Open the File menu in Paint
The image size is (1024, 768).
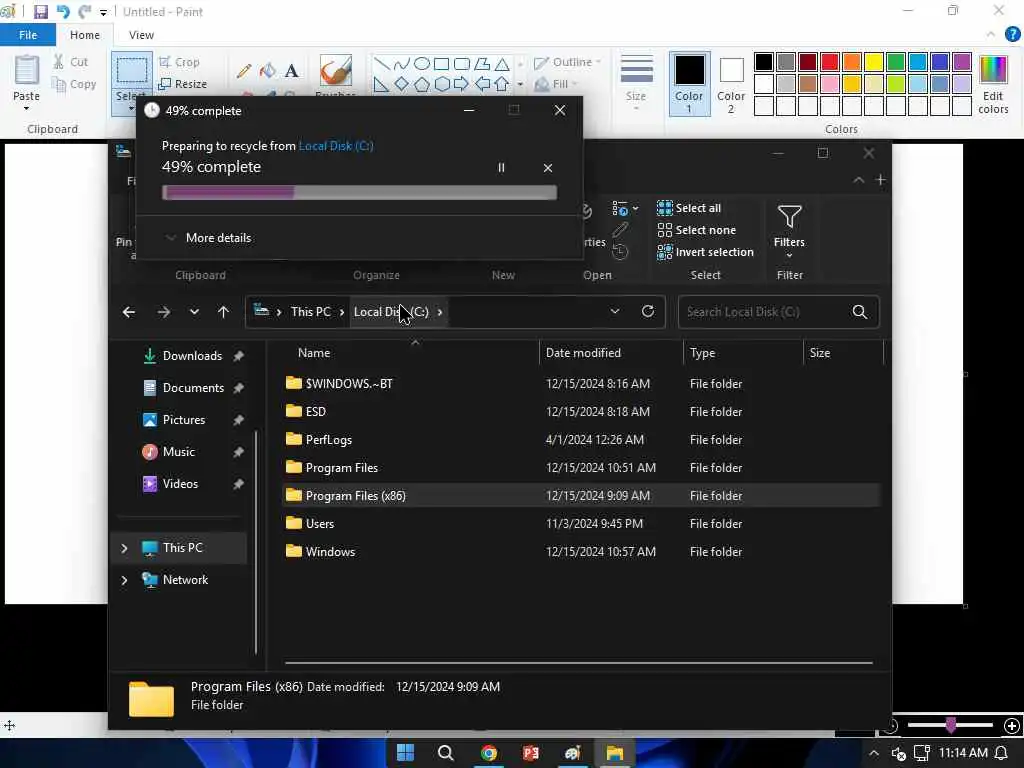28,35
